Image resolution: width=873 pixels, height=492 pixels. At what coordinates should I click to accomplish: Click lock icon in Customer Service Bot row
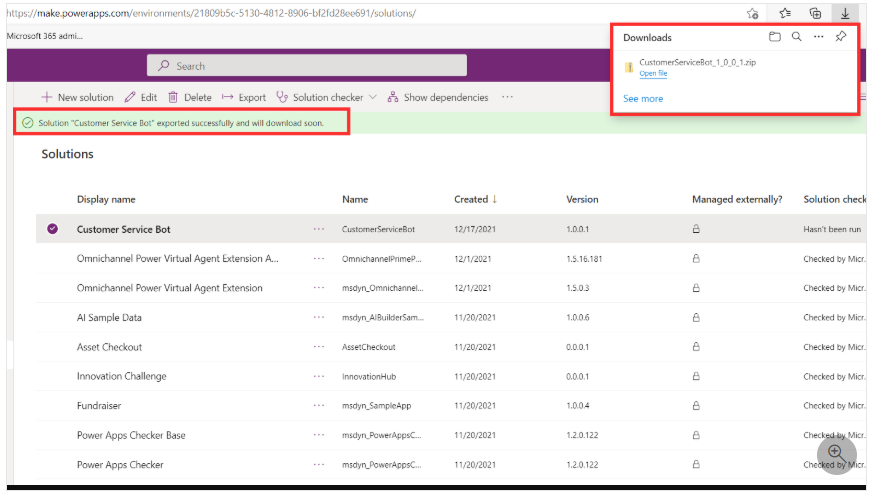tap(696, 229)
